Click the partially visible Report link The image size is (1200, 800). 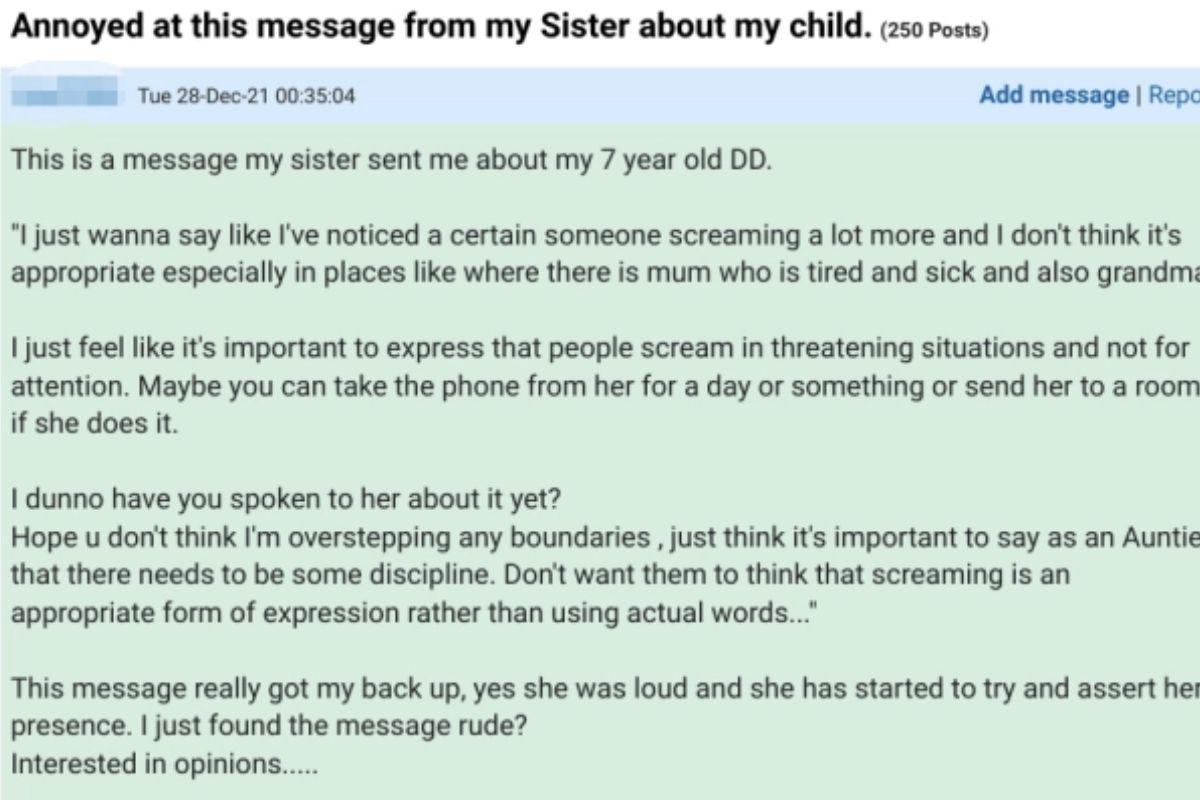click(1172, 95)
